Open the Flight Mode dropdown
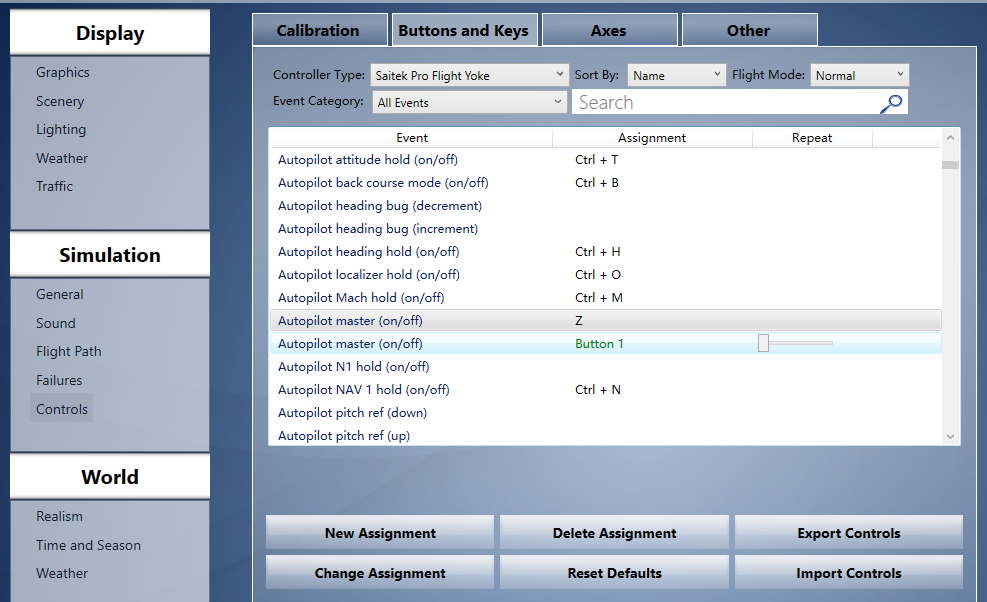Viewport: 987px width, 602px height. [859, 75]
